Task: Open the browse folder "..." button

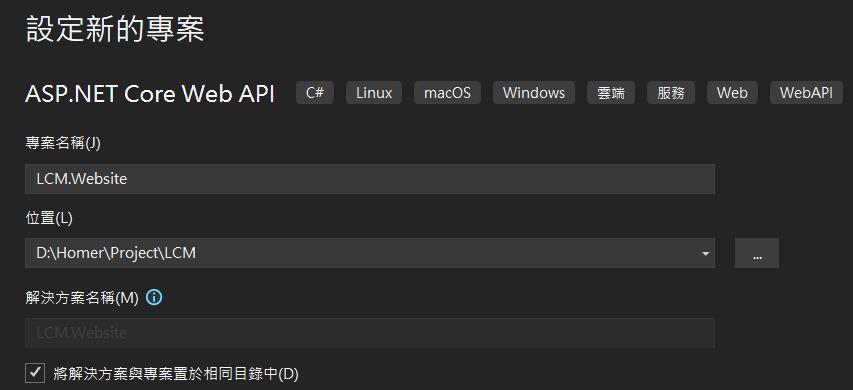Action: pyautogui.click(x=757, y=253)
